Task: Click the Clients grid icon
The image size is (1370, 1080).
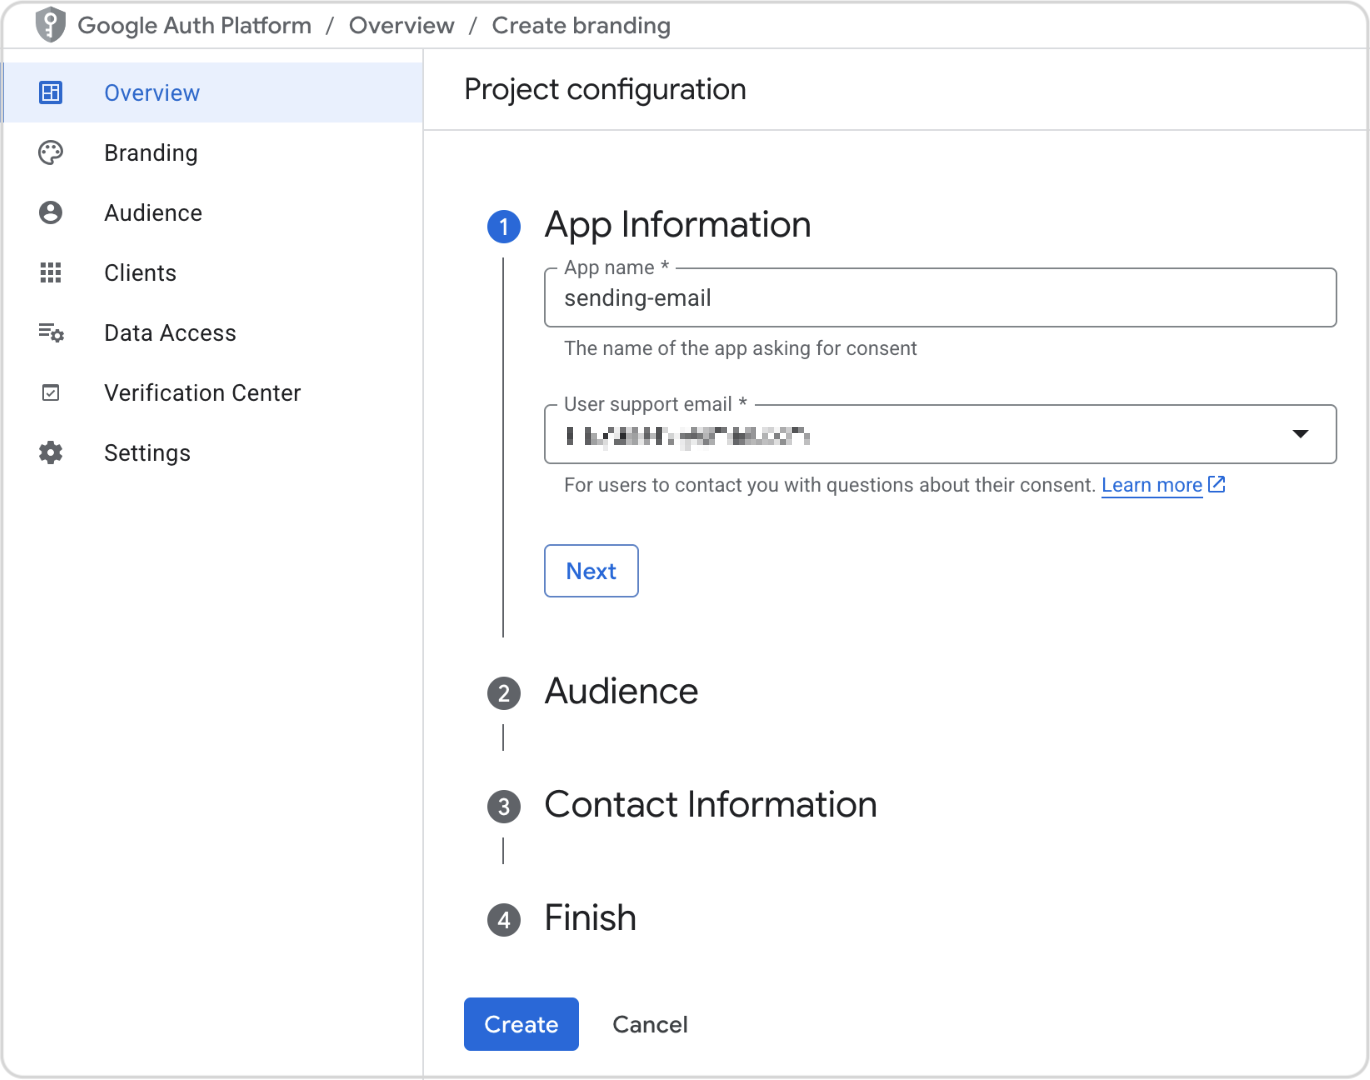Action: coord(50,272)
